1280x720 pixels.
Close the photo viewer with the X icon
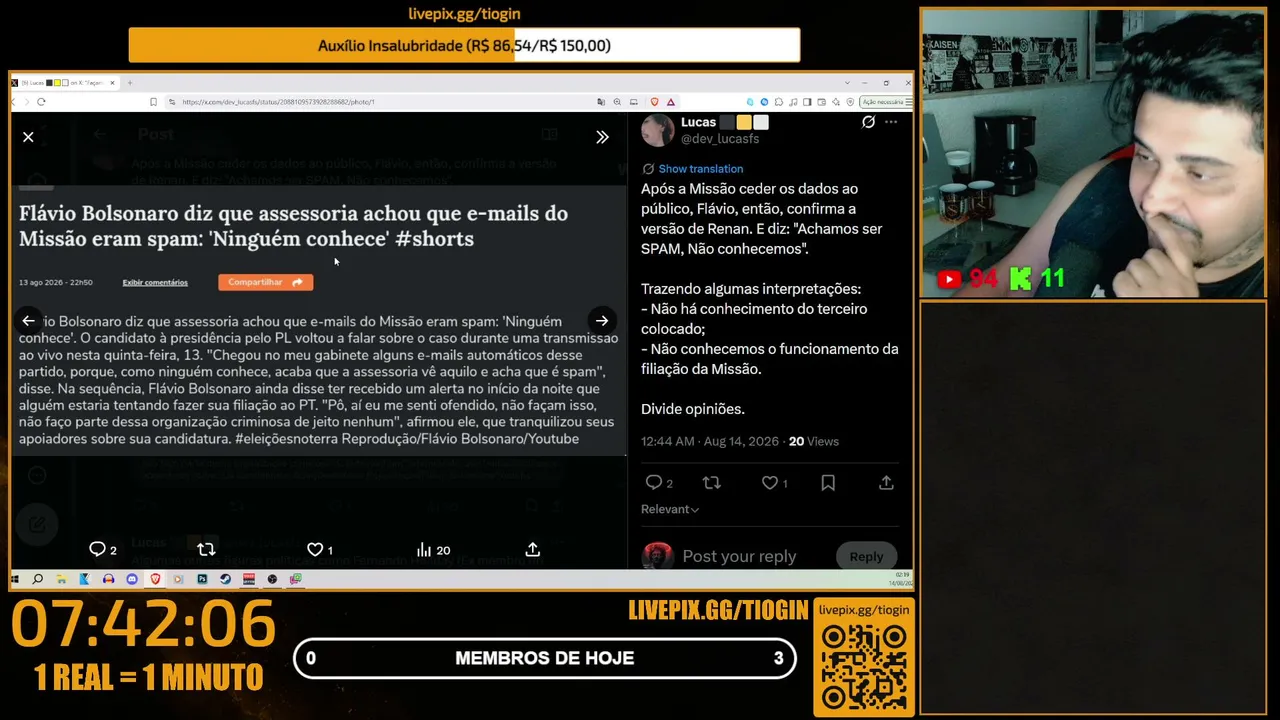pos(28,137)
